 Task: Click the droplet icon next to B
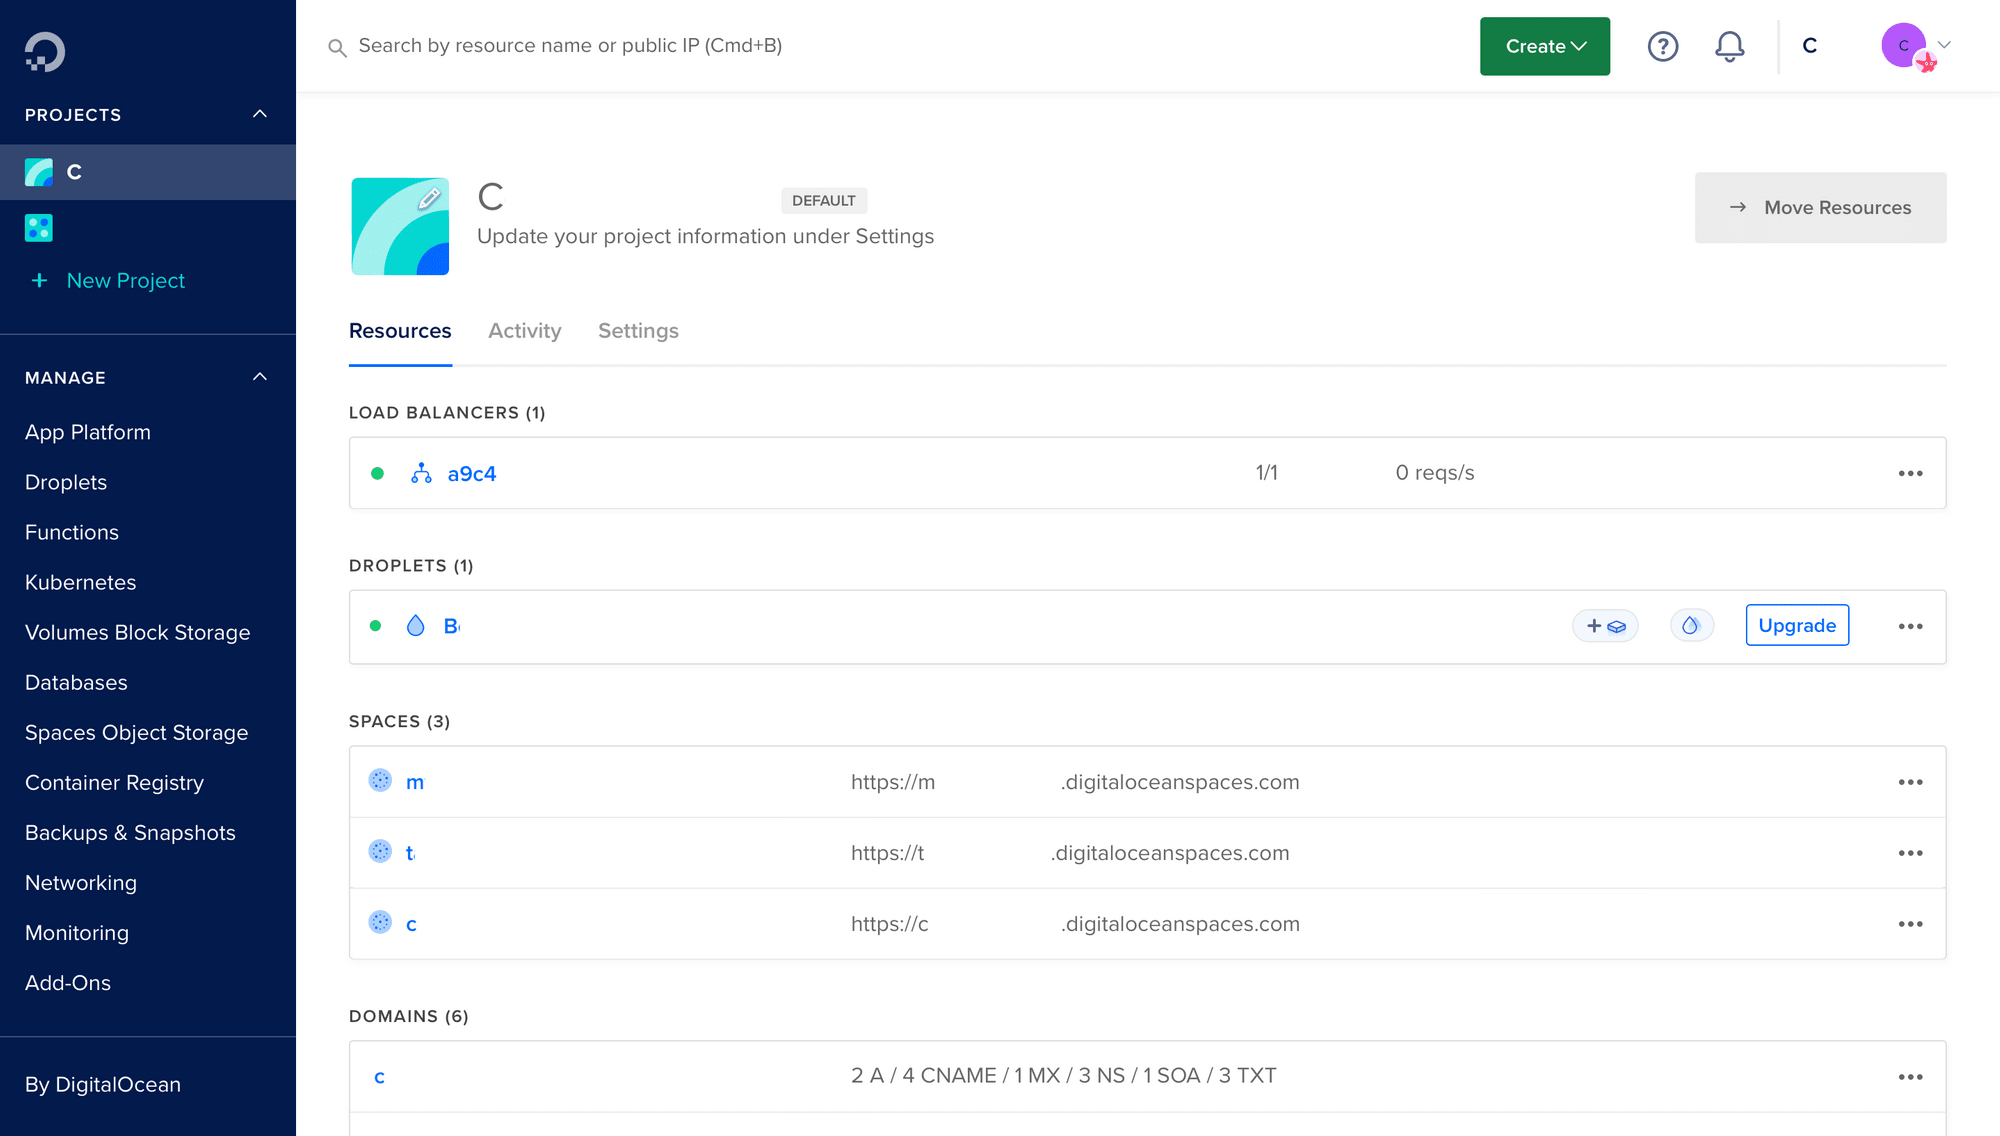pos(415,626)
